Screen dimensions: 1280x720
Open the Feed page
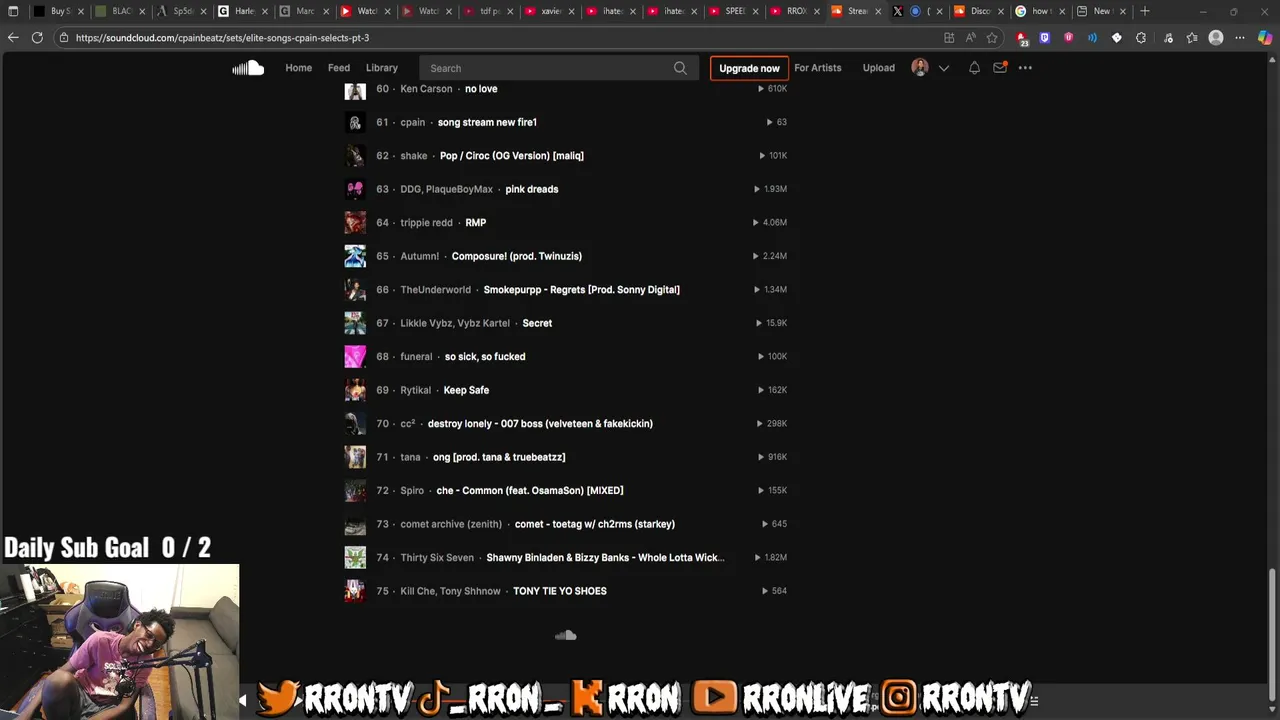point(339,68)
